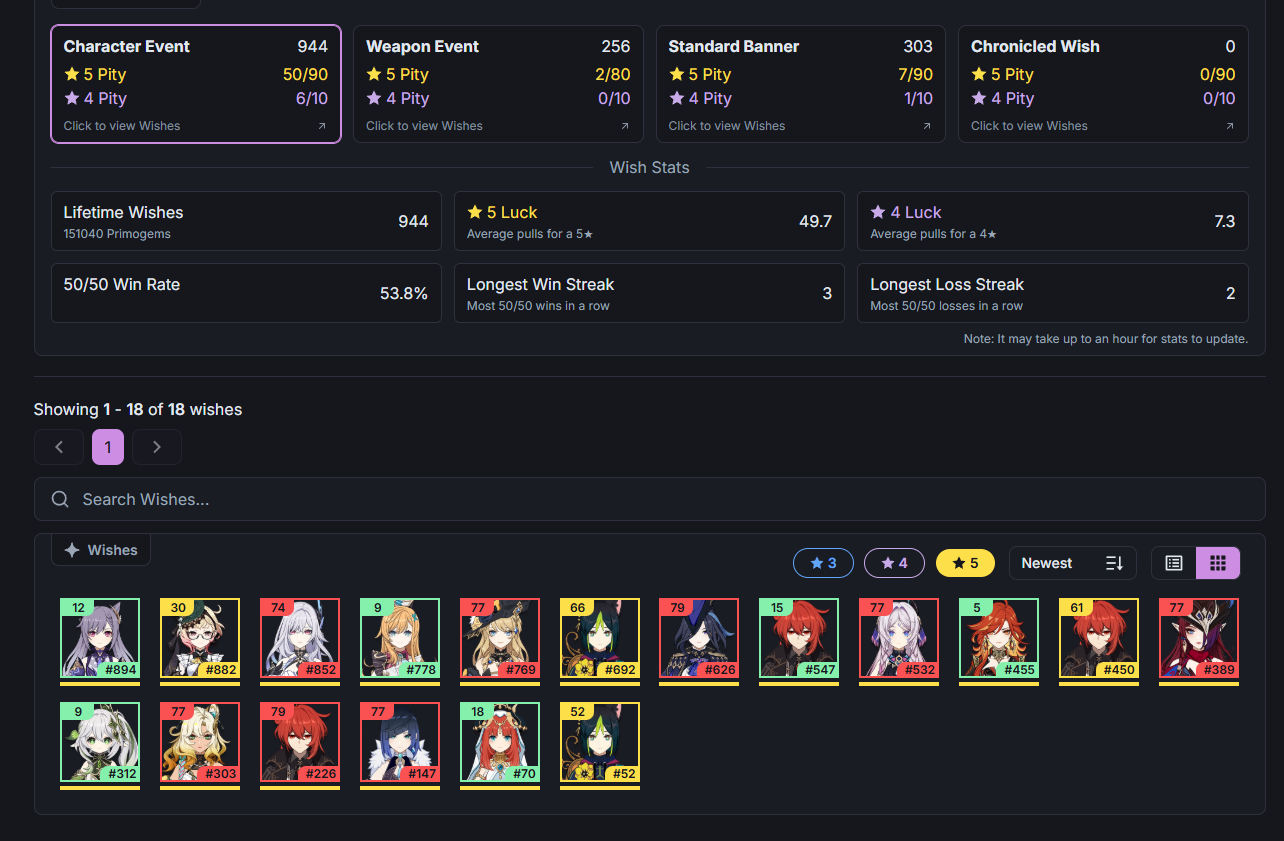Open wish #547 character thumbnail
This screenshot has width=1284, height=841.
coord(800,638)
